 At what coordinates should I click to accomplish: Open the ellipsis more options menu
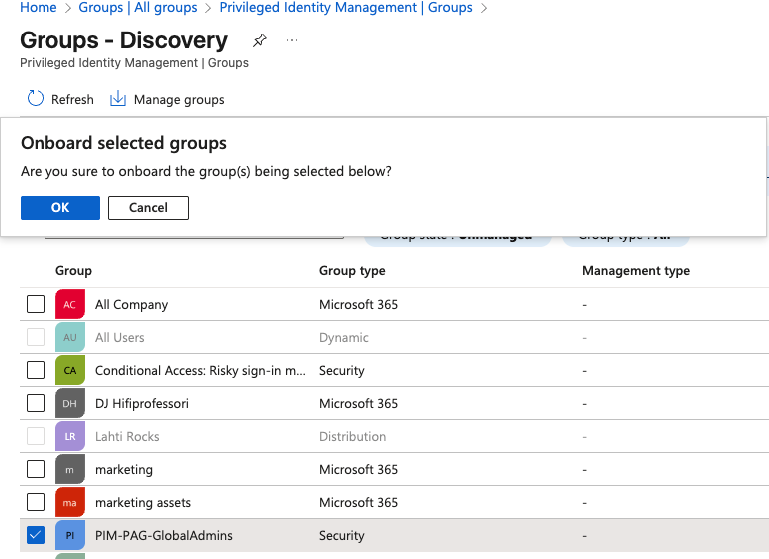[292, 41]
